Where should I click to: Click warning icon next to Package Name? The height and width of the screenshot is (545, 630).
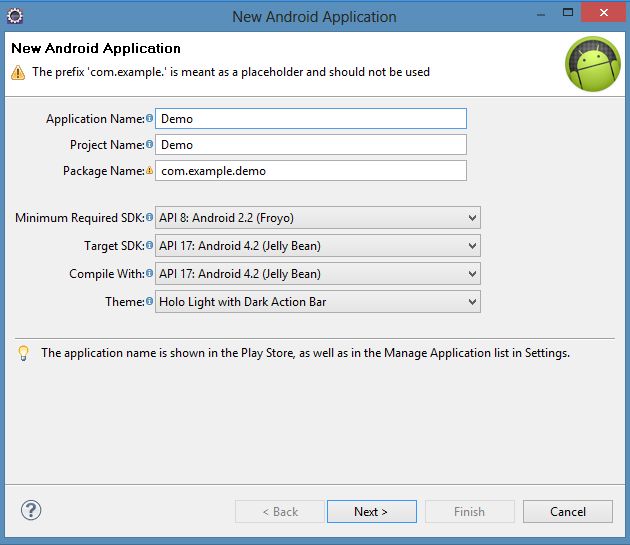tap(150, 170)
